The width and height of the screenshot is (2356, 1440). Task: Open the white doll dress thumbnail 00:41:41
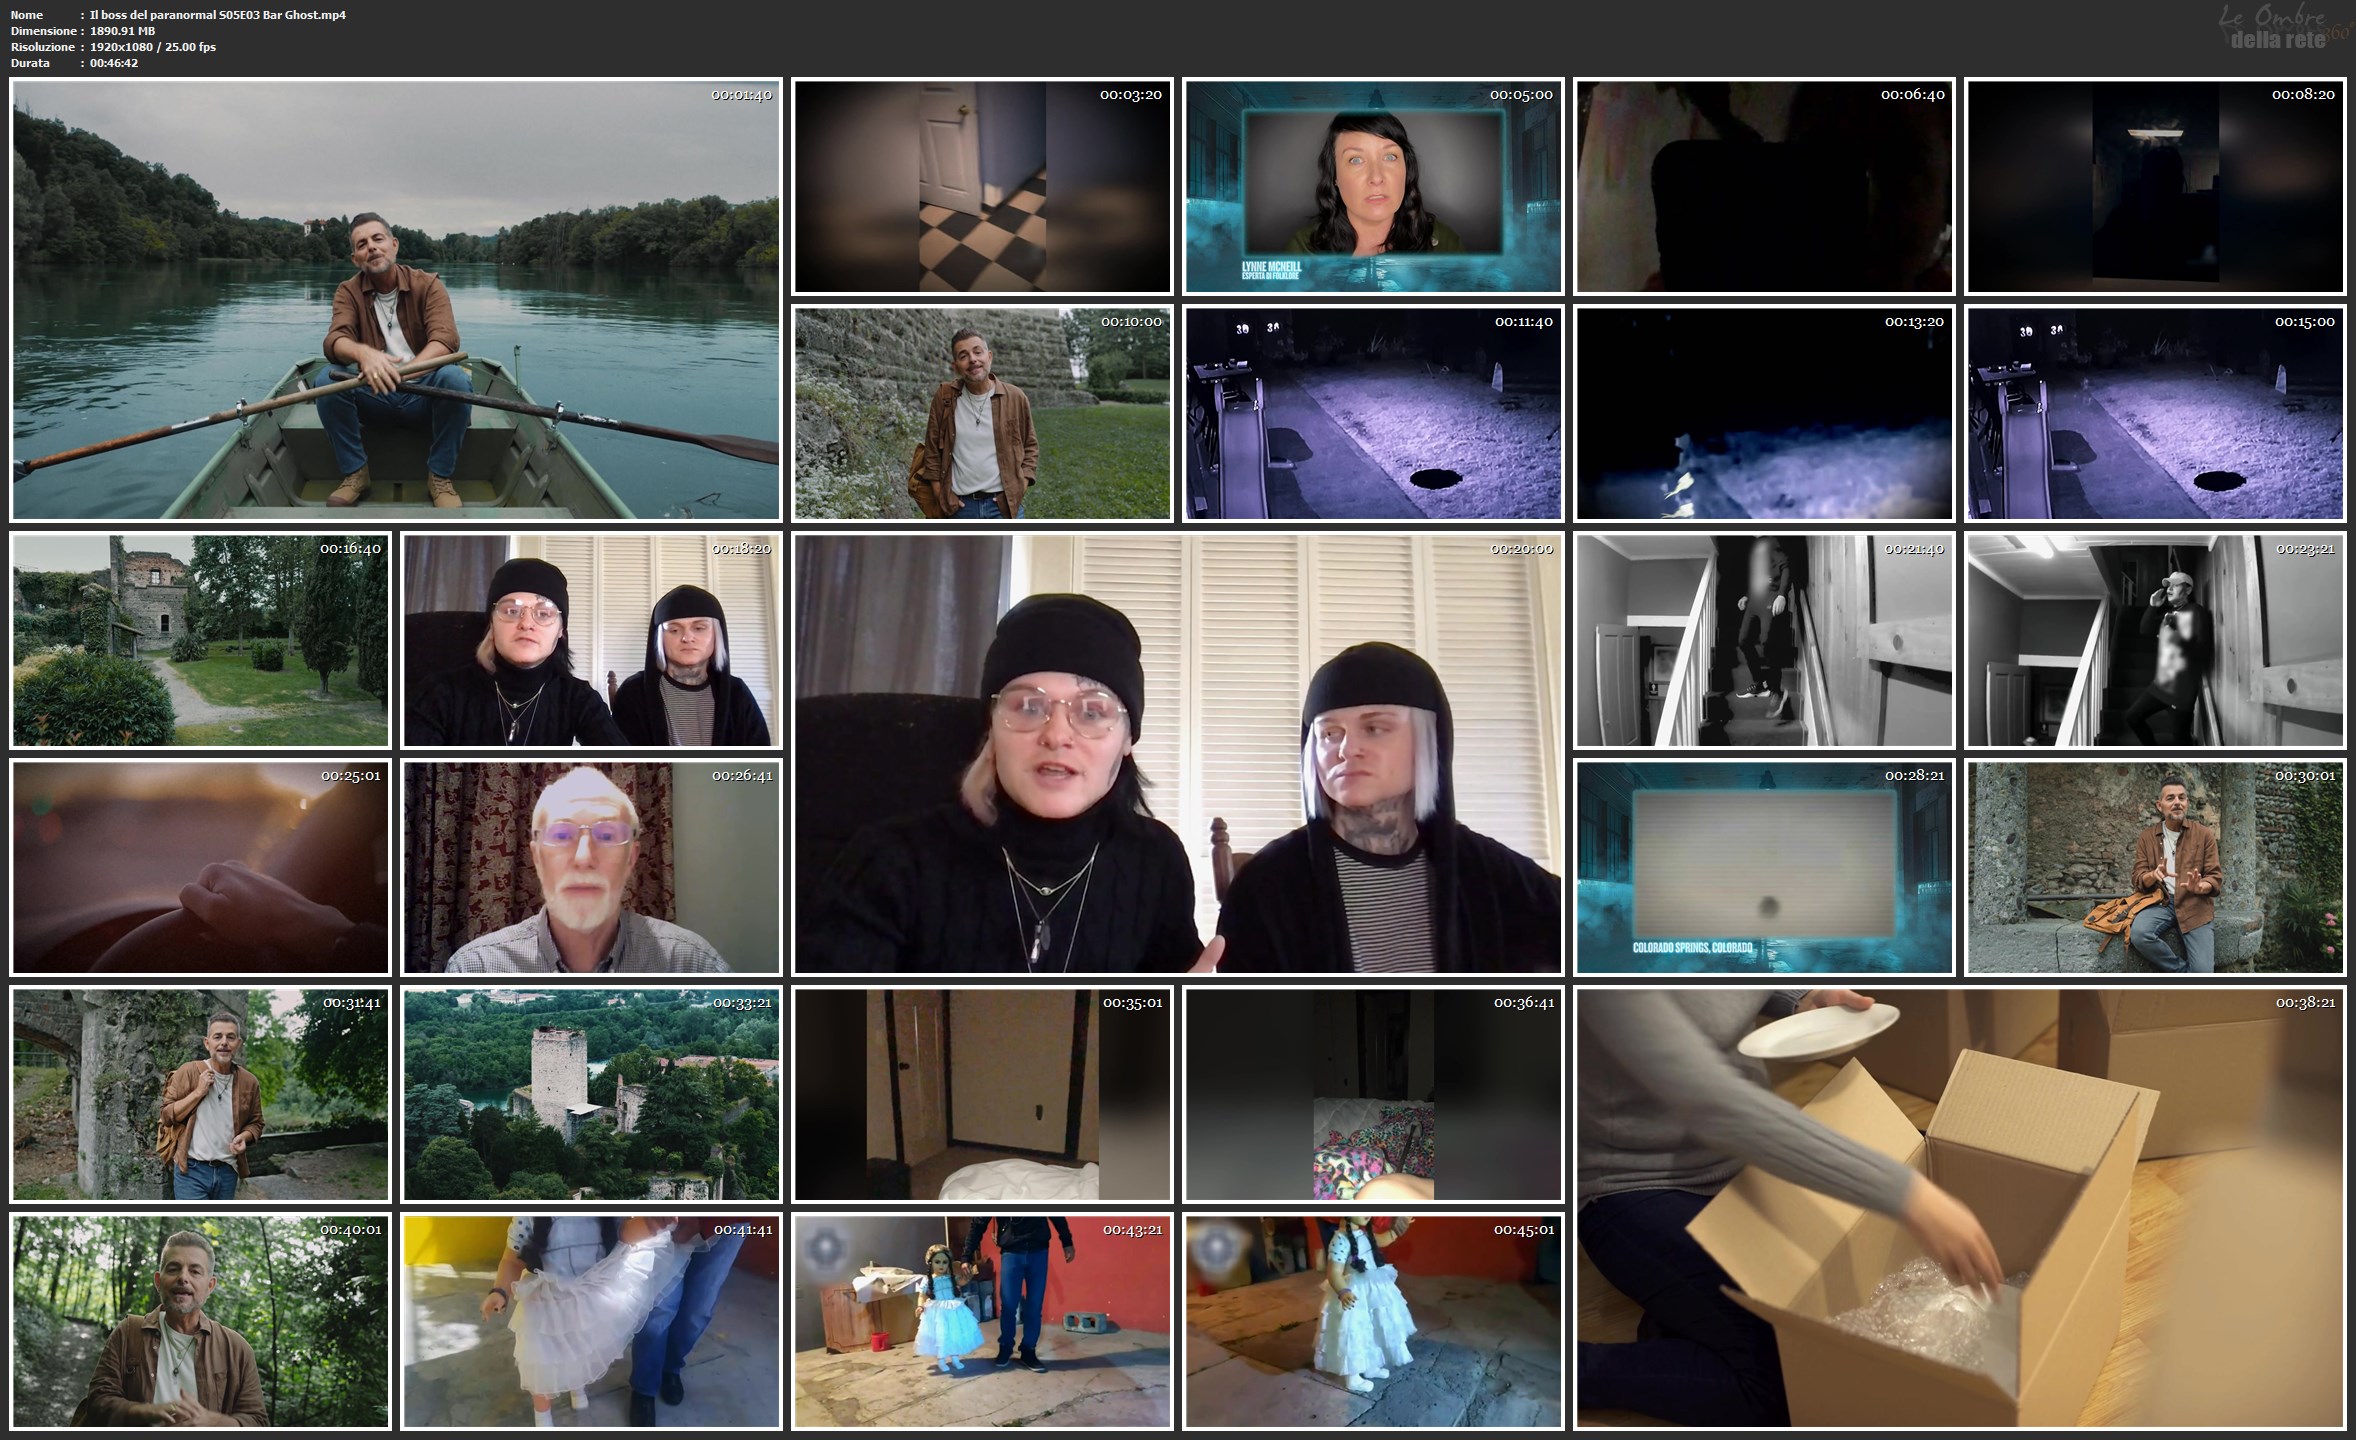[590, 1320]
